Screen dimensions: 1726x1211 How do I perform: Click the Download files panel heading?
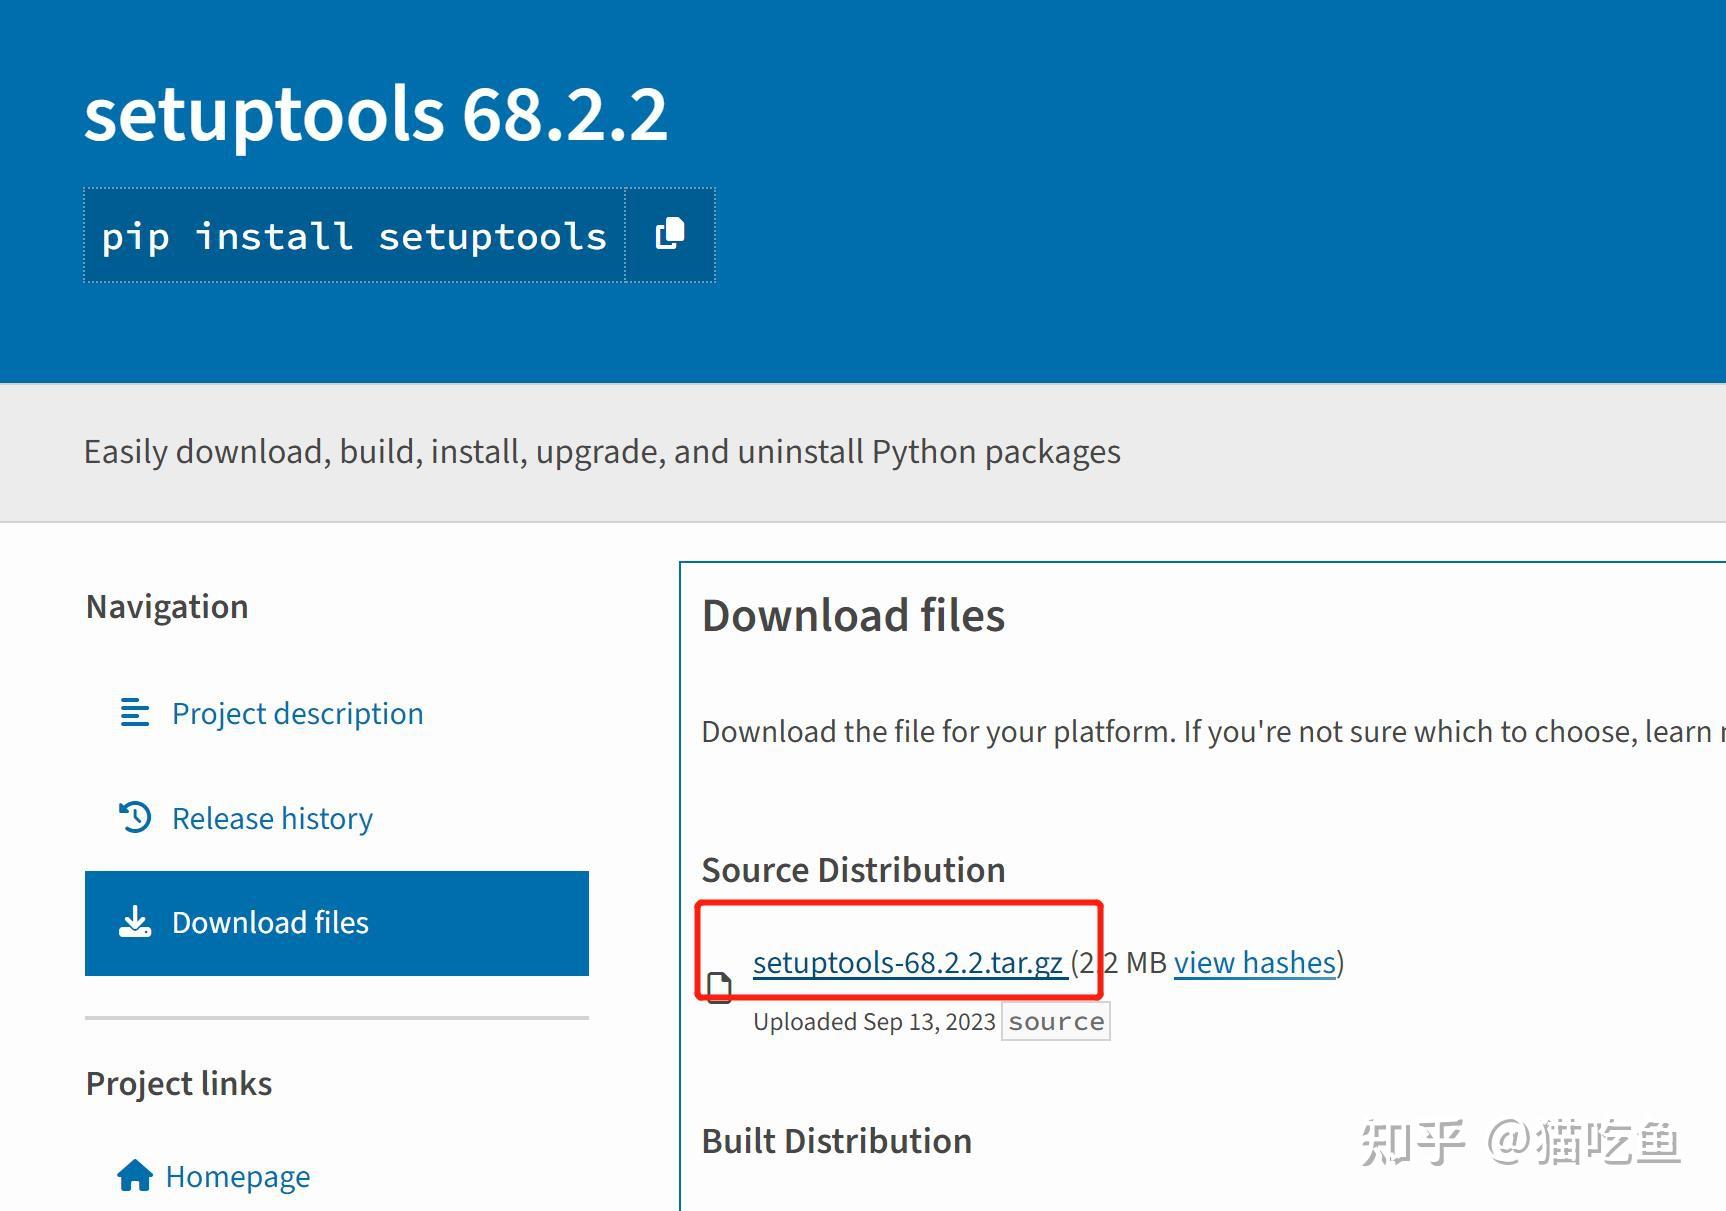point(853,616)
